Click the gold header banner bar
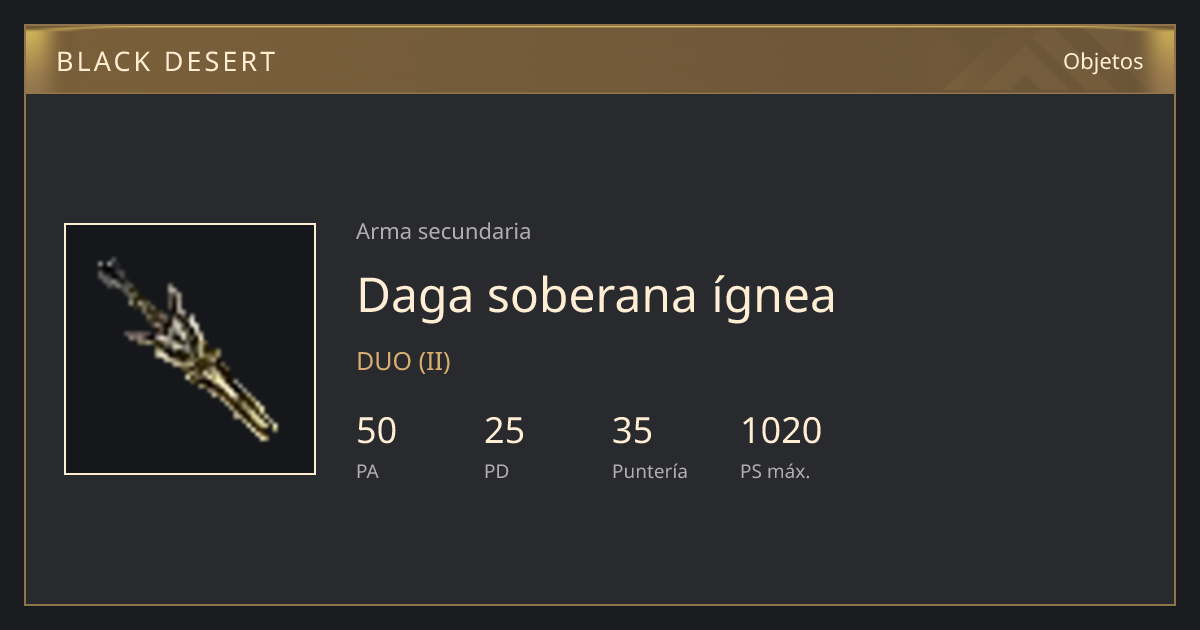Image resolution: width=1200 pixels, height=630 pixels. pyautogui.click(x=600, y=60)
